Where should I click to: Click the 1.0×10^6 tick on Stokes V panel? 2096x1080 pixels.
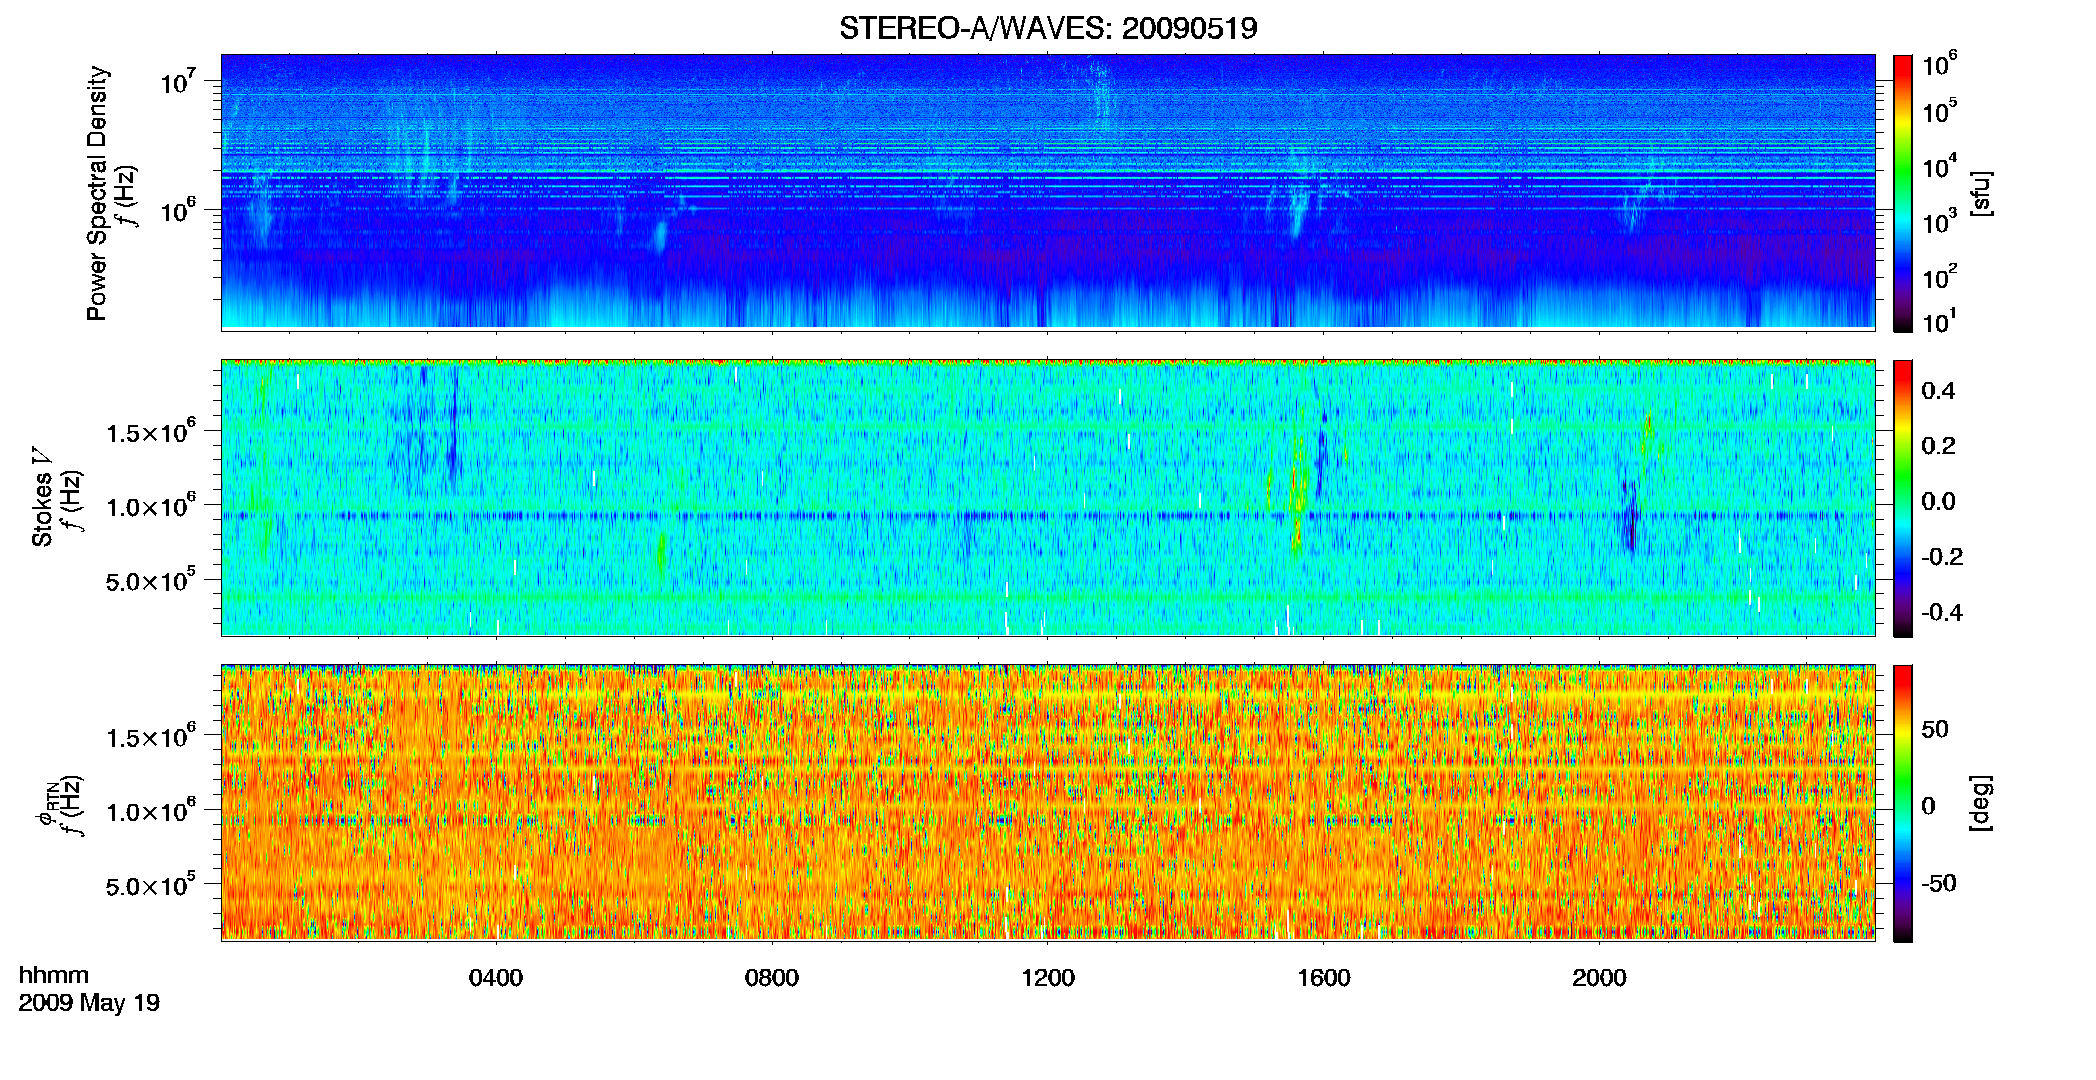click(x=152, y=505)
